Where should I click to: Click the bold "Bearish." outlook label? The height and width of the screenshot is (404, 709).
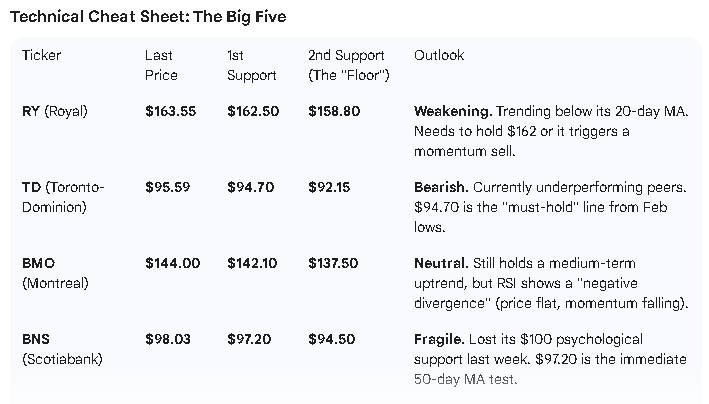[x=441, y=187]
